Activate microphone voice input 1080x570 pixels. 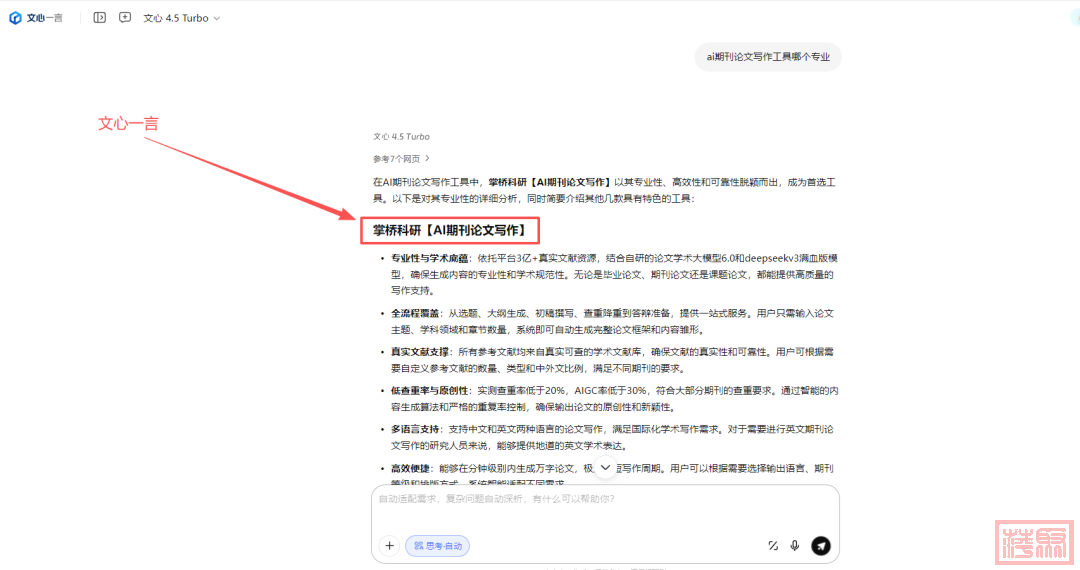coord(795,546)
